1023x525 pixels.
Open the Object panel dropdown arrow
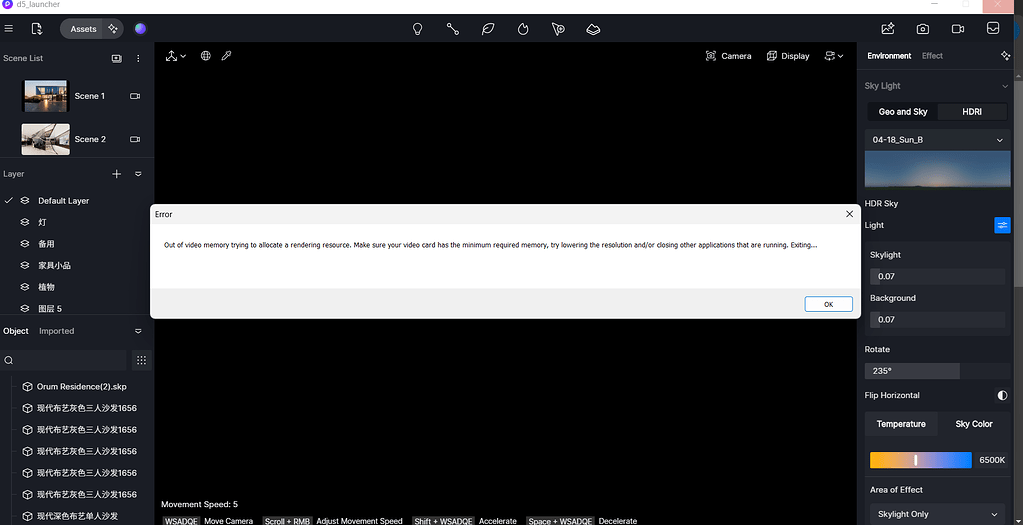[x=138, y=331]
